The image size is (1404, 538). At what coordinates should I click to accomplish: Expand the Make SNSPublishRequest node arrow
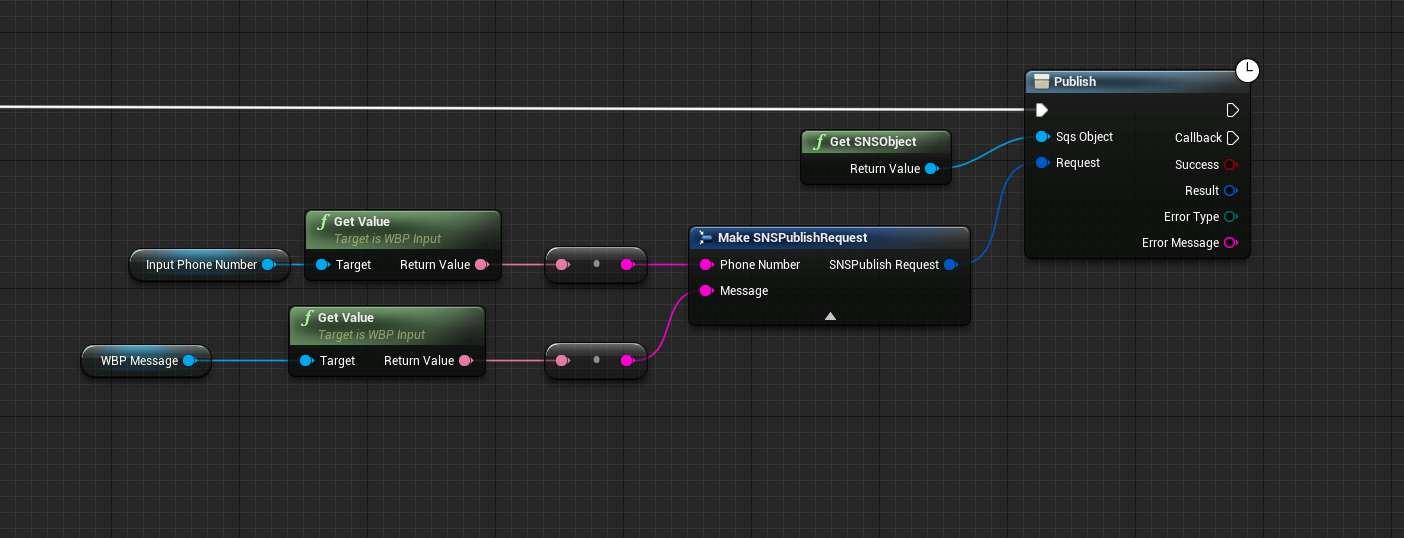click(x=830, y=316)
